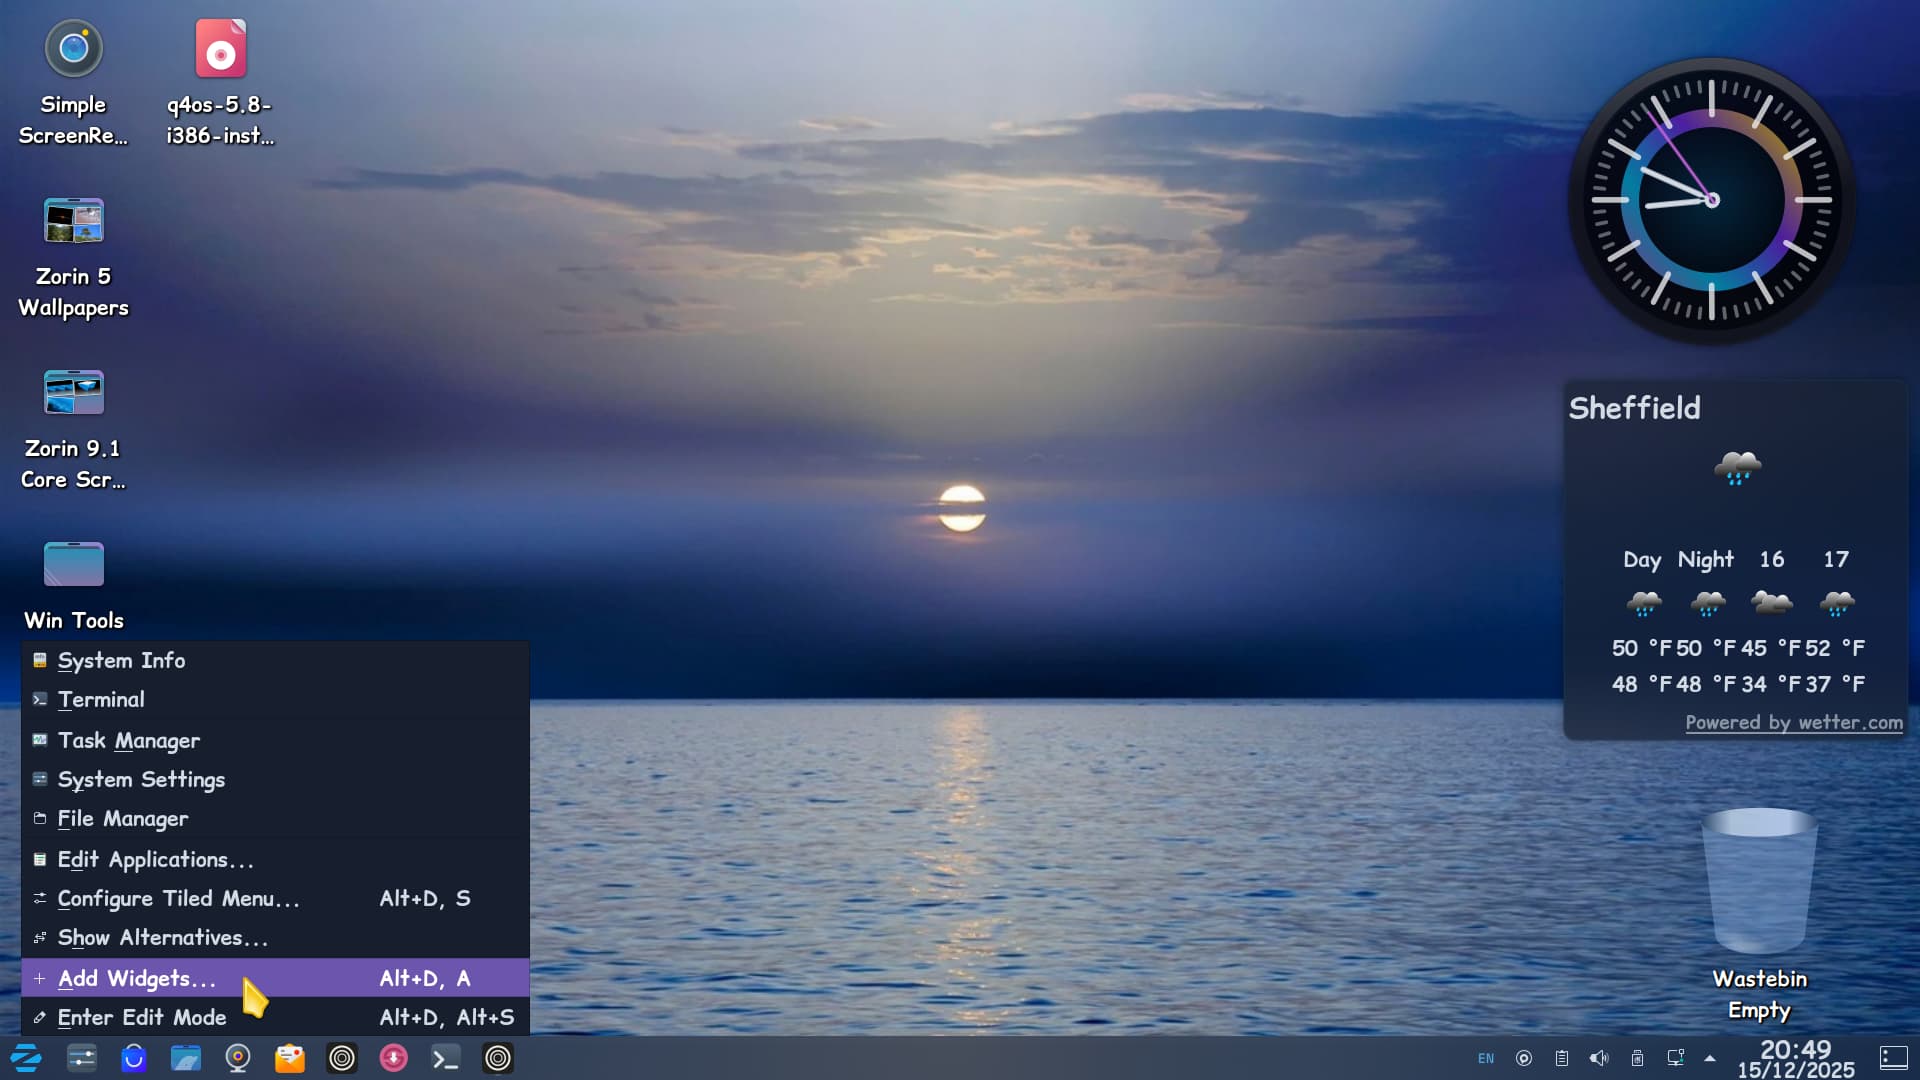1920x1080 pixels.
Task: Open the software store shopping bag icon
Action: tap(134, 1057)
